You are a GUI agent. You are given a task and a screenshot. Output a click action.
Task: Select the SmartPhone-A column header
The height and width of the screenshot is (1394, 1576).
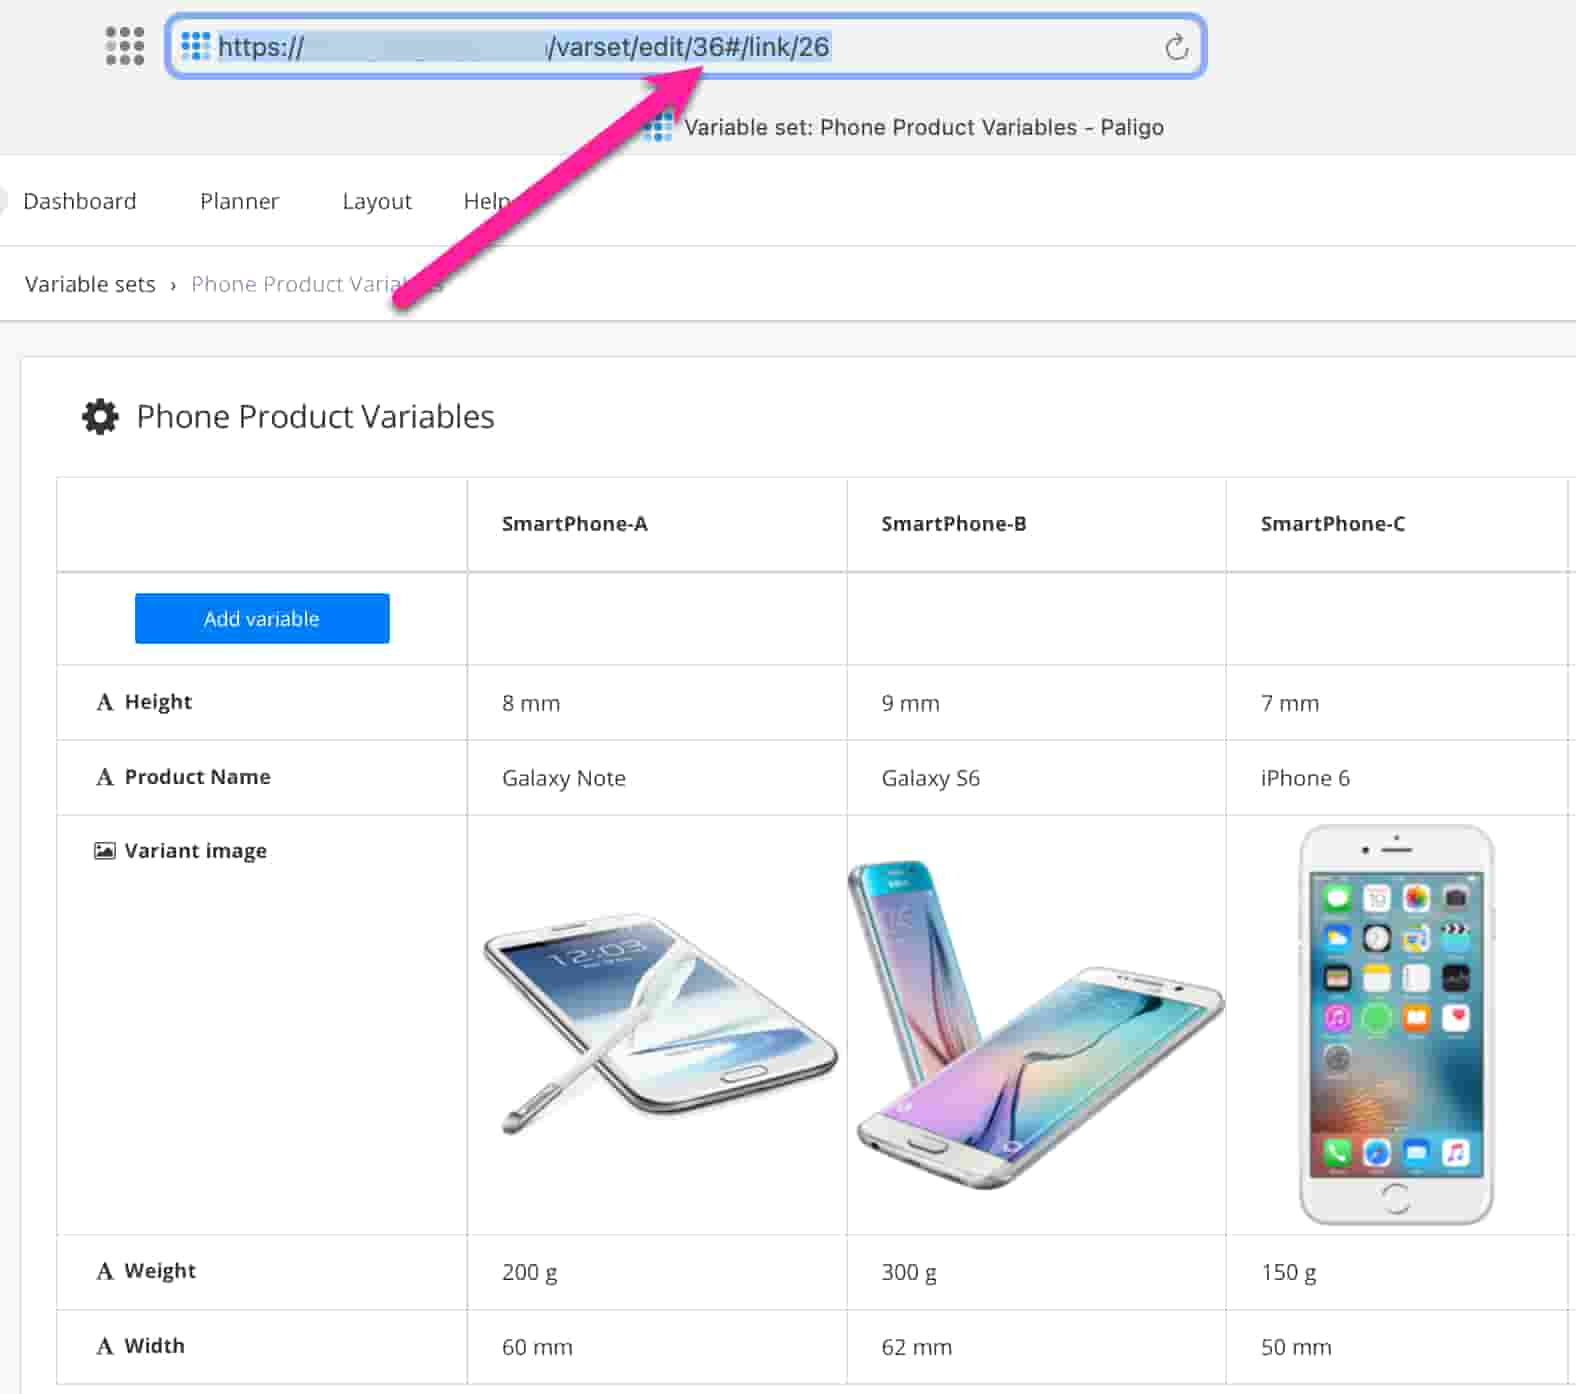(x=575, y=524)
